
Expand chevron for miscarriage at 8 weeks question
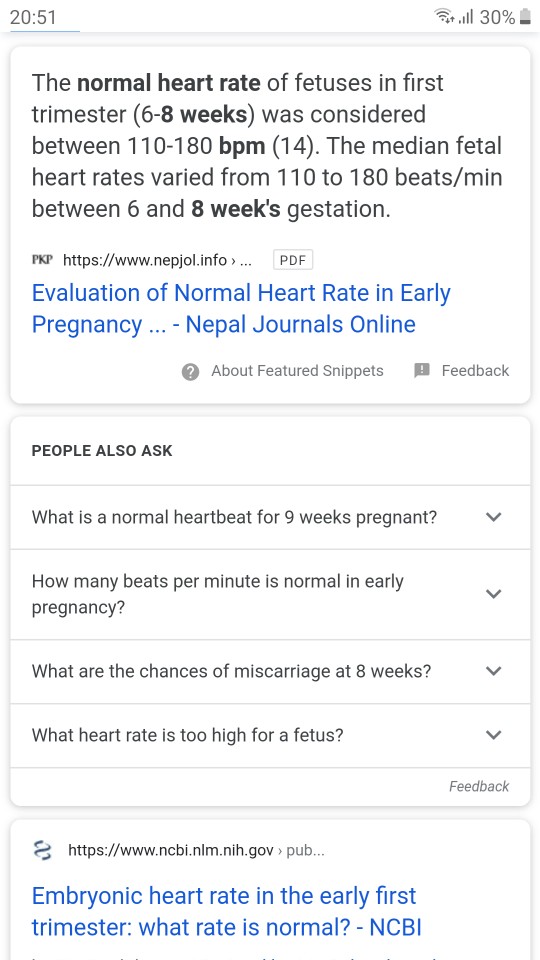(x=493, y=671)
